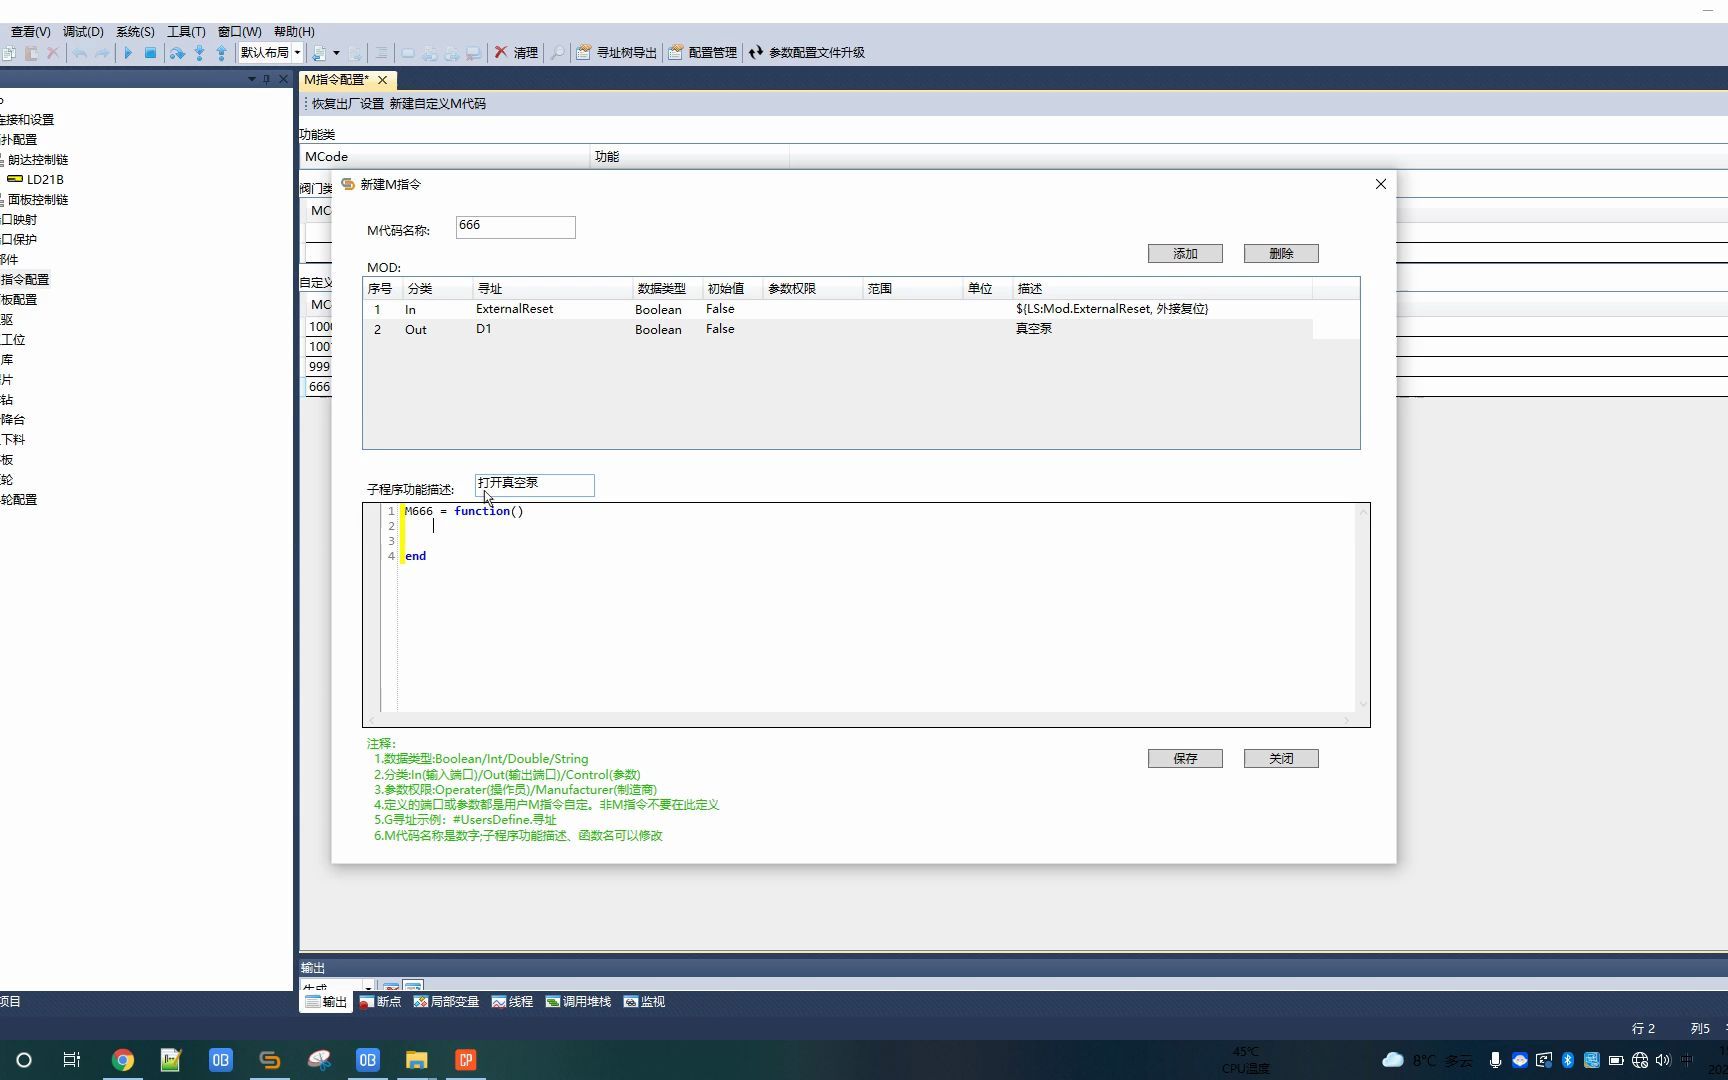Click the magnifier search icon in toolbar
1728x1080 pixels.
coord(557,52)
